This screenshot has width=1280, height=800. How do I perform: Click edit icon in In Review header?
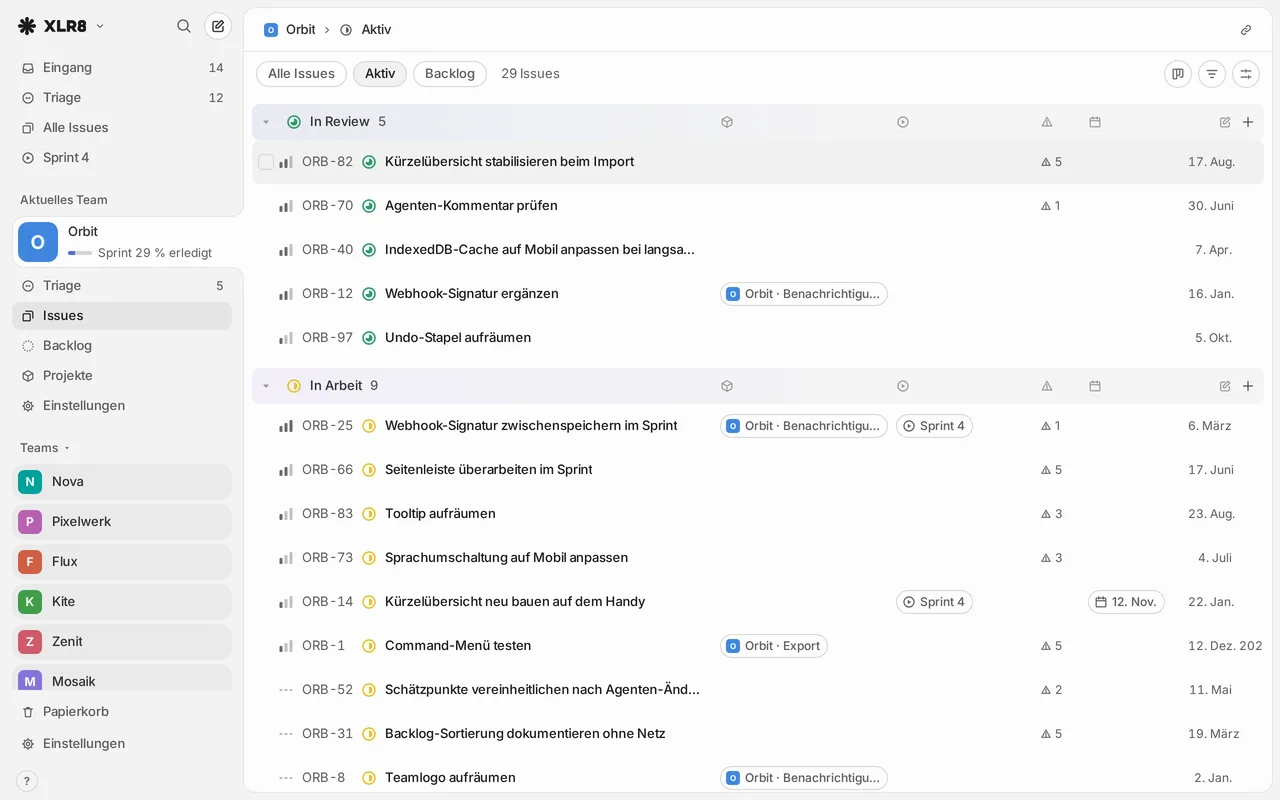pyautogui.click(x=1225, y=122)
